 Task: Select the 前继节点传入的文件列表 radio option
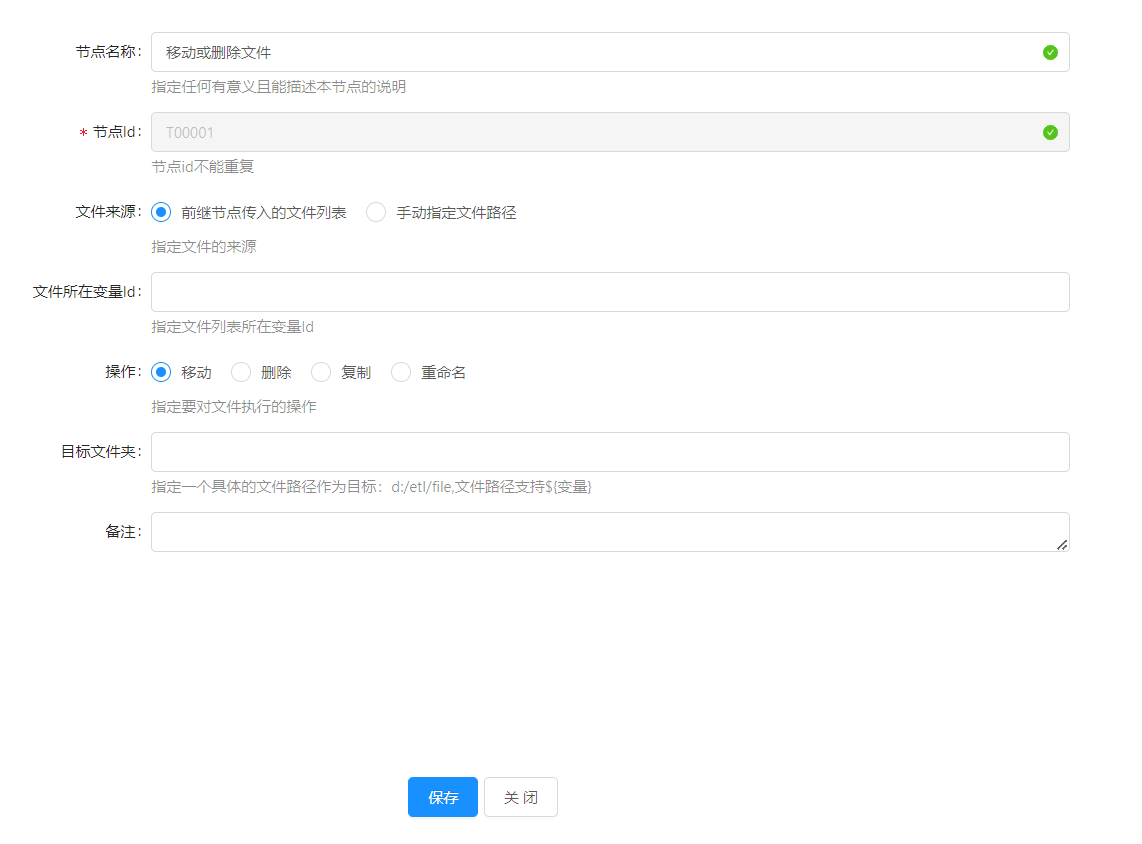[161, 212]
